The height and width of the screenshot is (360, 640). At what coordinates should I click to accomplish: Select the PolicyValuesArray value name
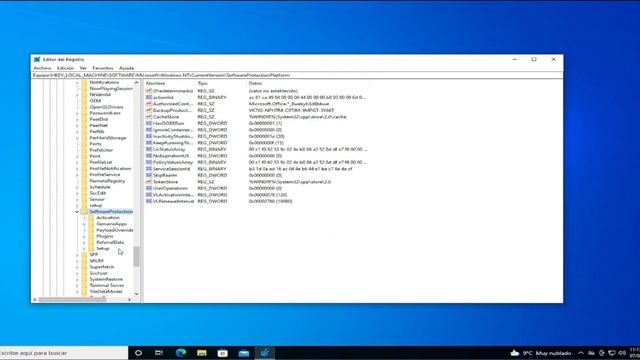[x=173, y=162]
